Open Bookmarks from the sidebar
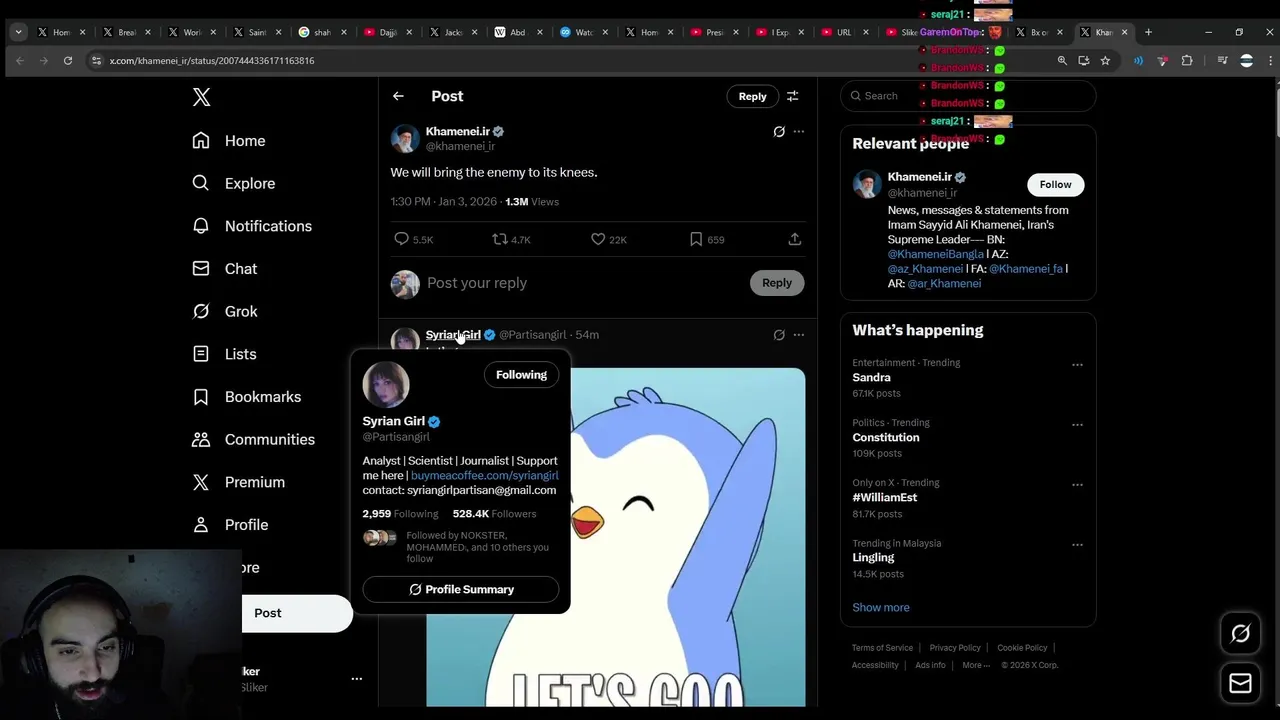1280x720 pixels. [x=246, y=397]
